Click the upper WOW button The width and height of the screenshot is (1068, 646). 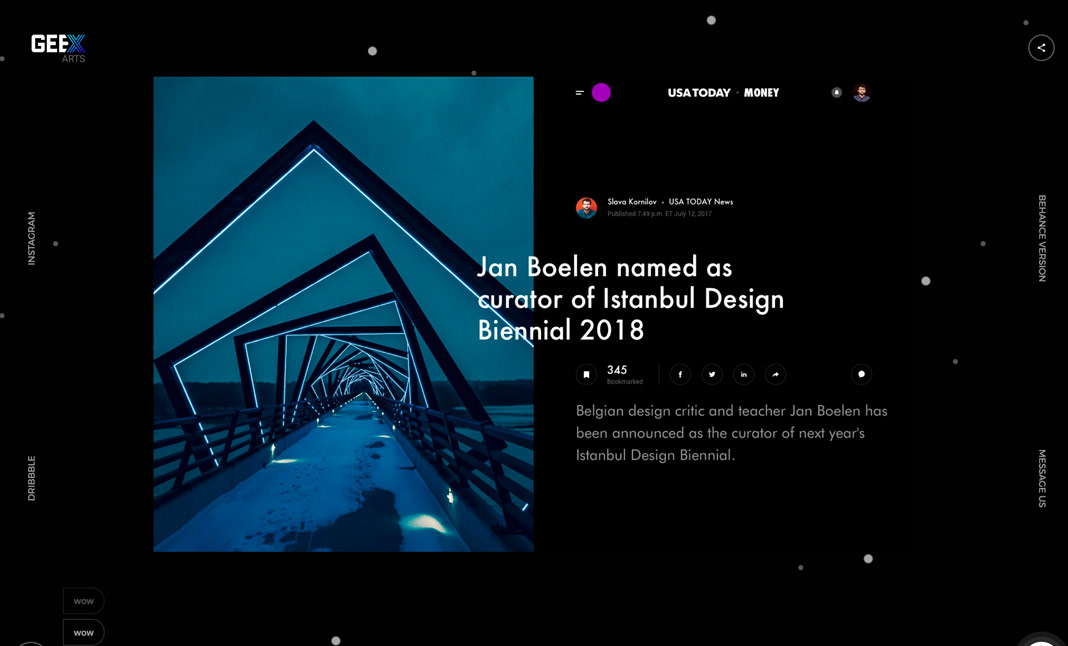(x=84, y=601)
